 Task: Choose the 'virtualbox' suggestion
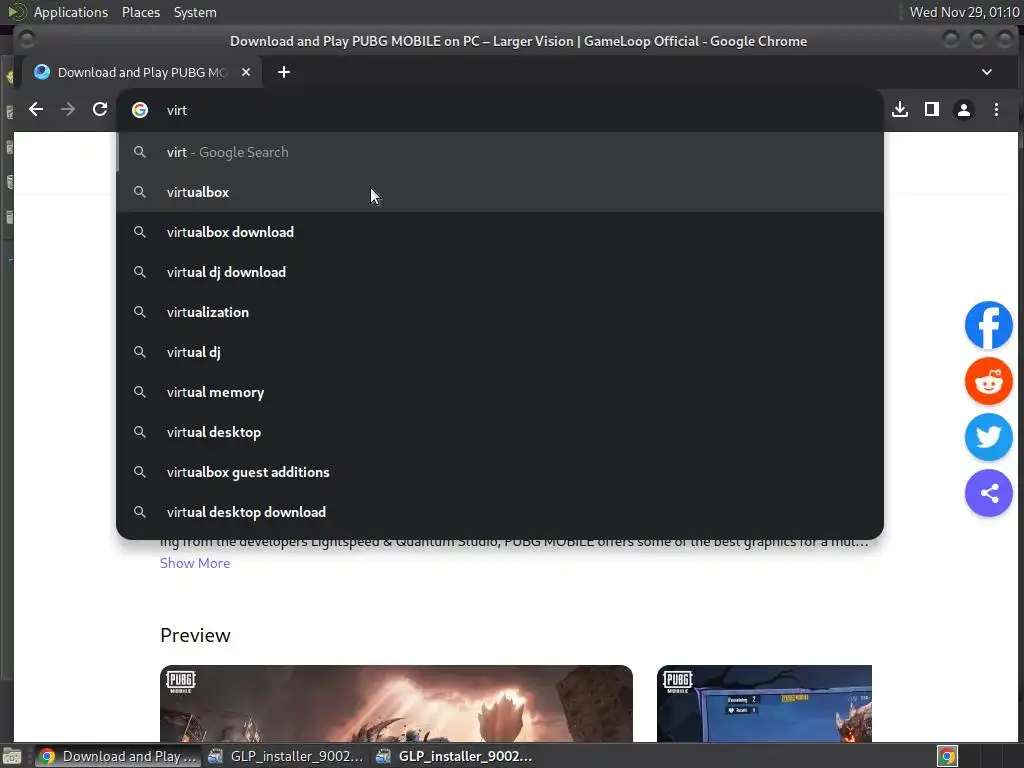500,192
